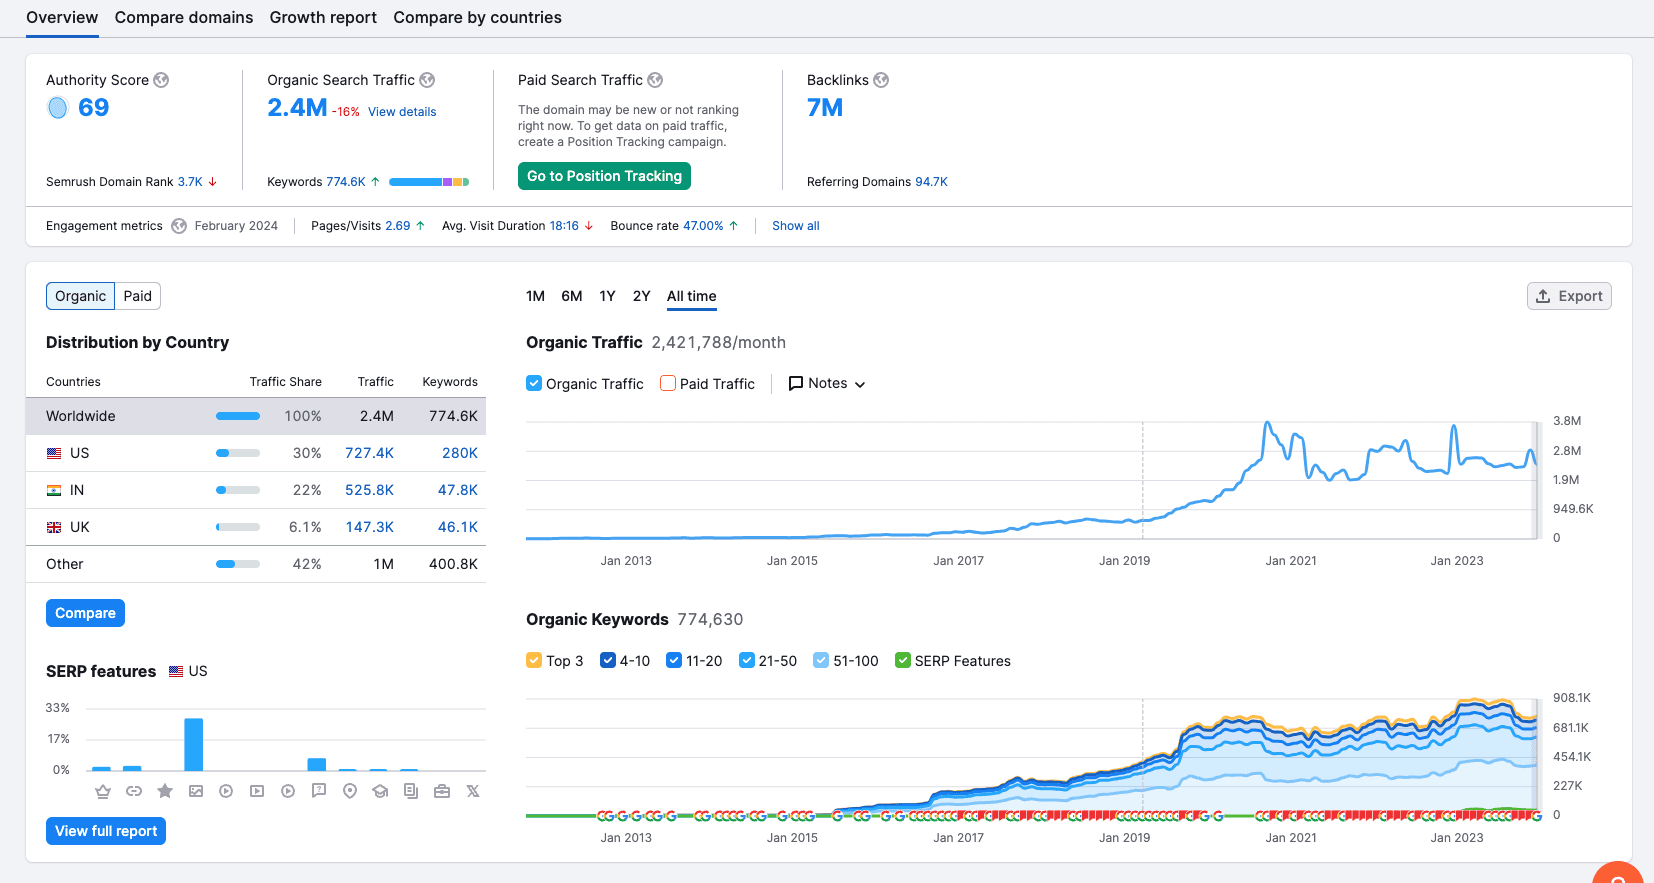Image resolution: width=1654 pixels, height=883 pixels.
Task: Click the UK flag icon in country table
Action: (54, 528)
